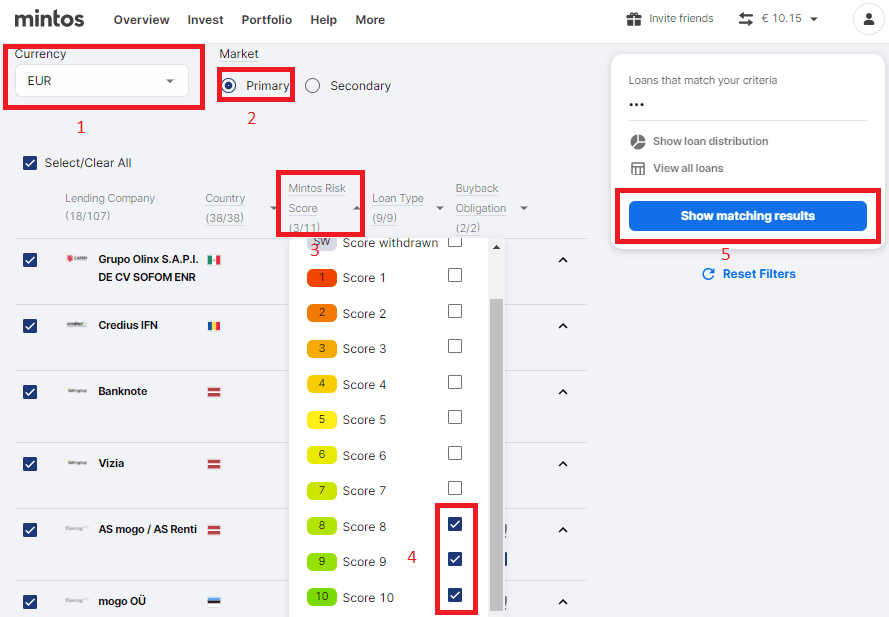889x617 pixels.
Task: Click the Show matching results button
Action: pyautogui.click(x=747, y=216)
